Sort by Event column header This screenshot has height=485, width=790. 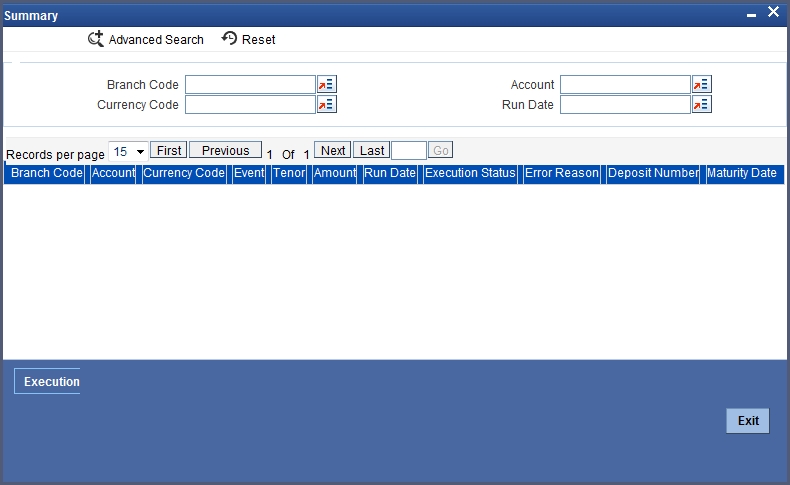click(x=249, y=173)
